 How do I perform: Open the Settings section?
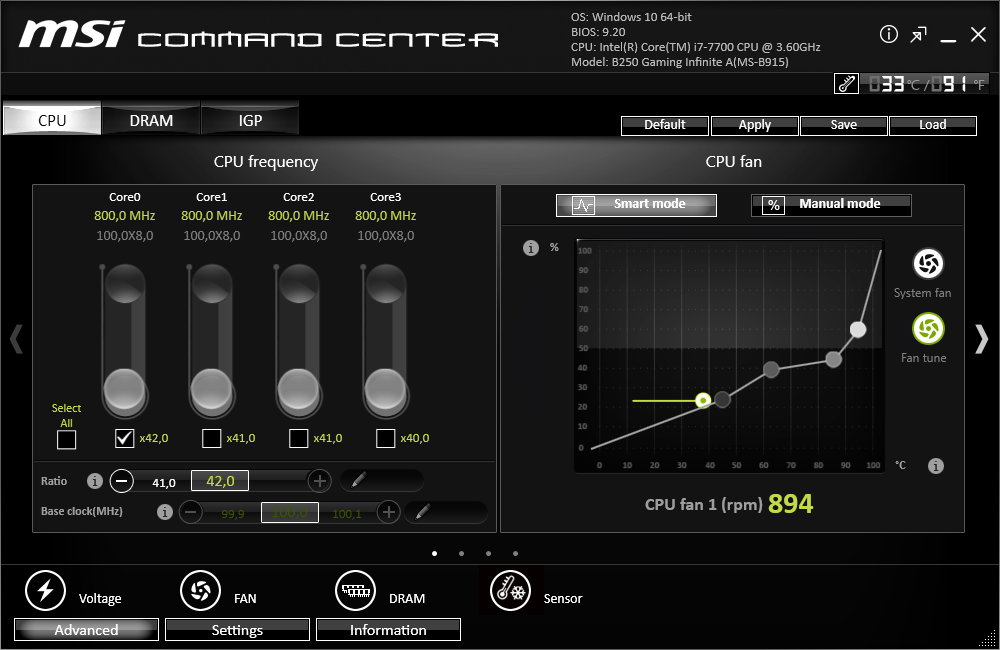click(x=237, y=630)
